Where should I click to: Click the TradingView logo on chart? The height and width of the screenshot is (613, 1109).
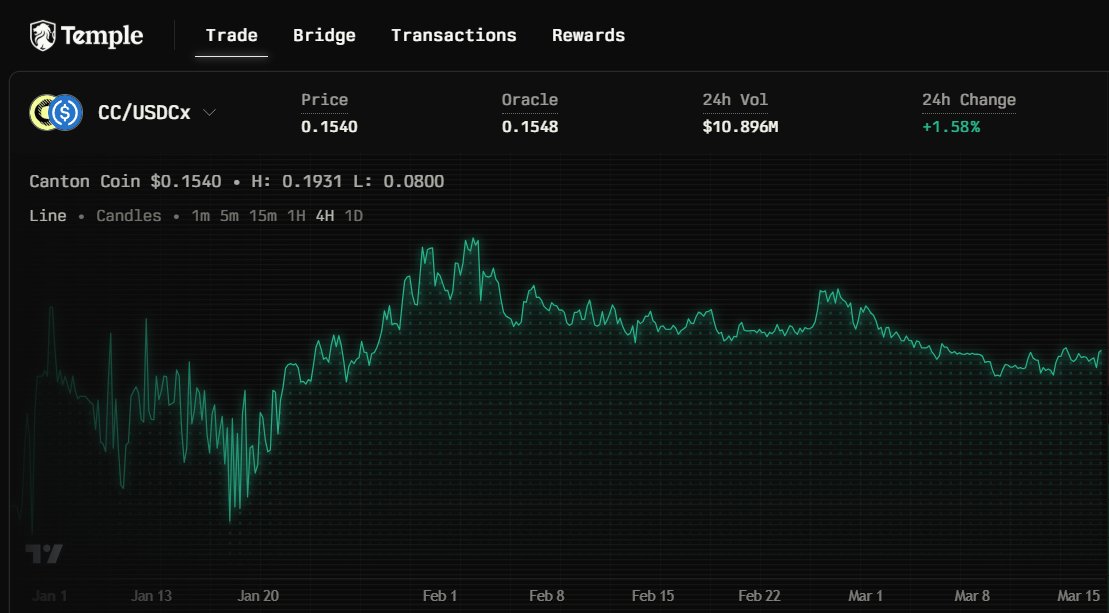click(x=44, y=553)
